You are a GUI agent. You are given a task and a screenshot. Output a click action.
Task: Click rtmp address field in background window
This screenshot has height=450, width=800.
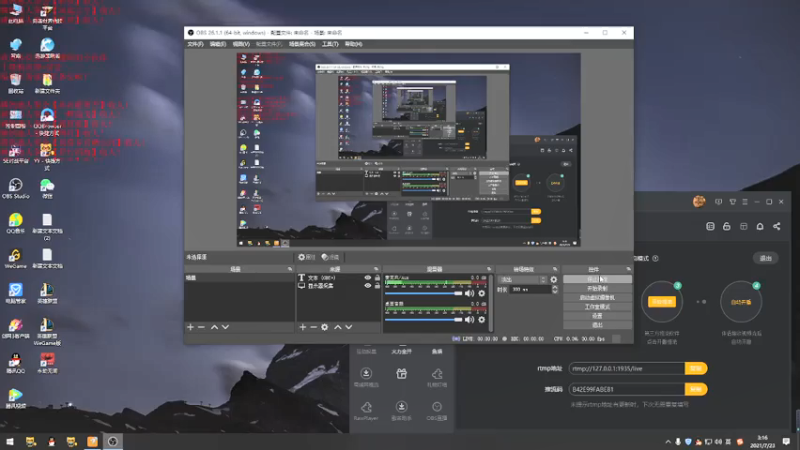627,368
